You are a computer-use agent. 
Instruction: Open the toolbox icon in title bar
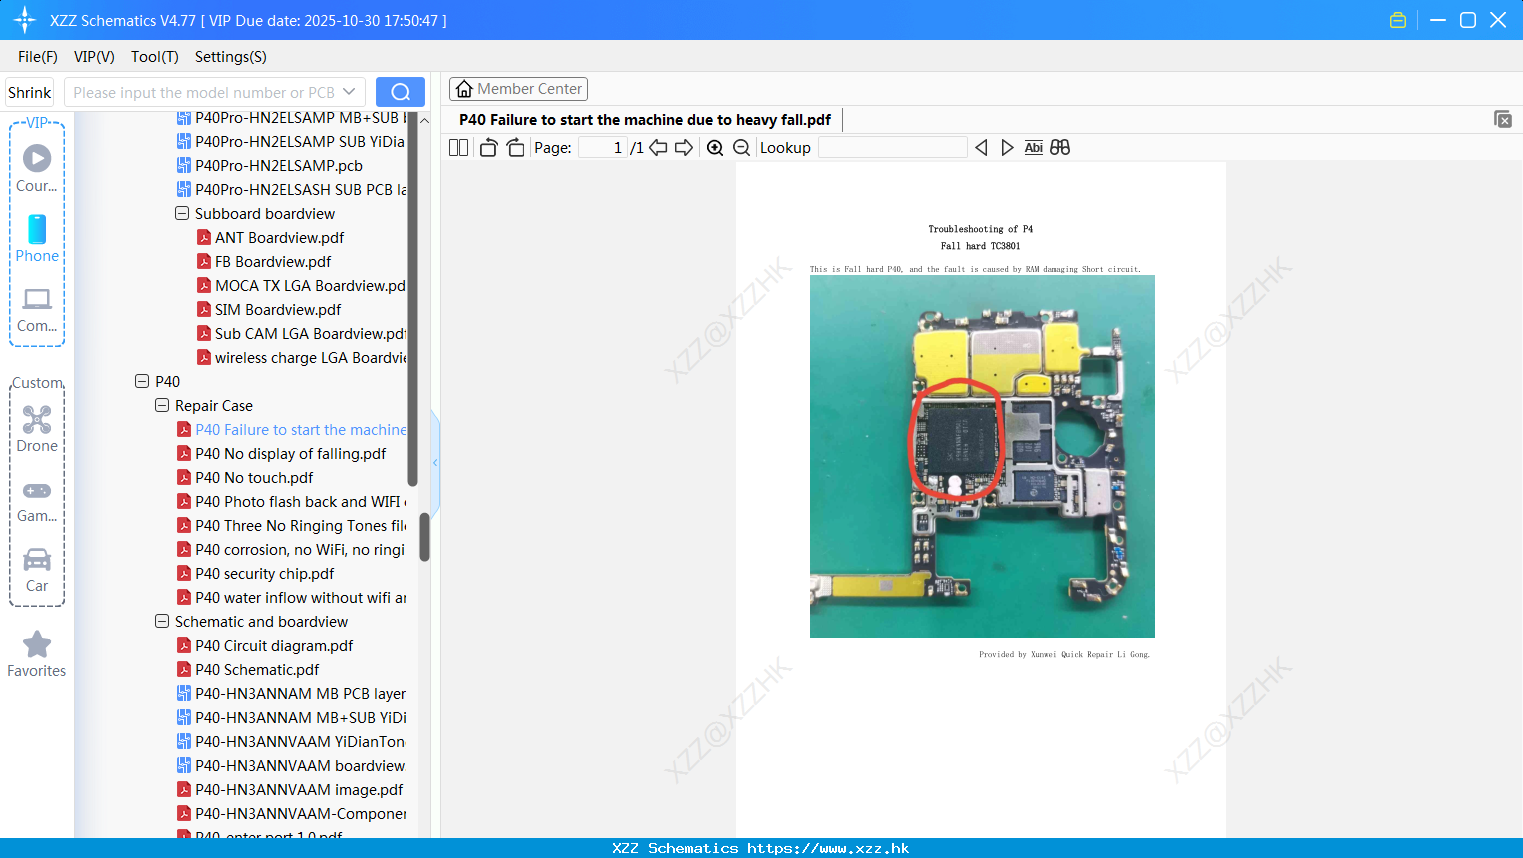click(x=1398, y=20)
